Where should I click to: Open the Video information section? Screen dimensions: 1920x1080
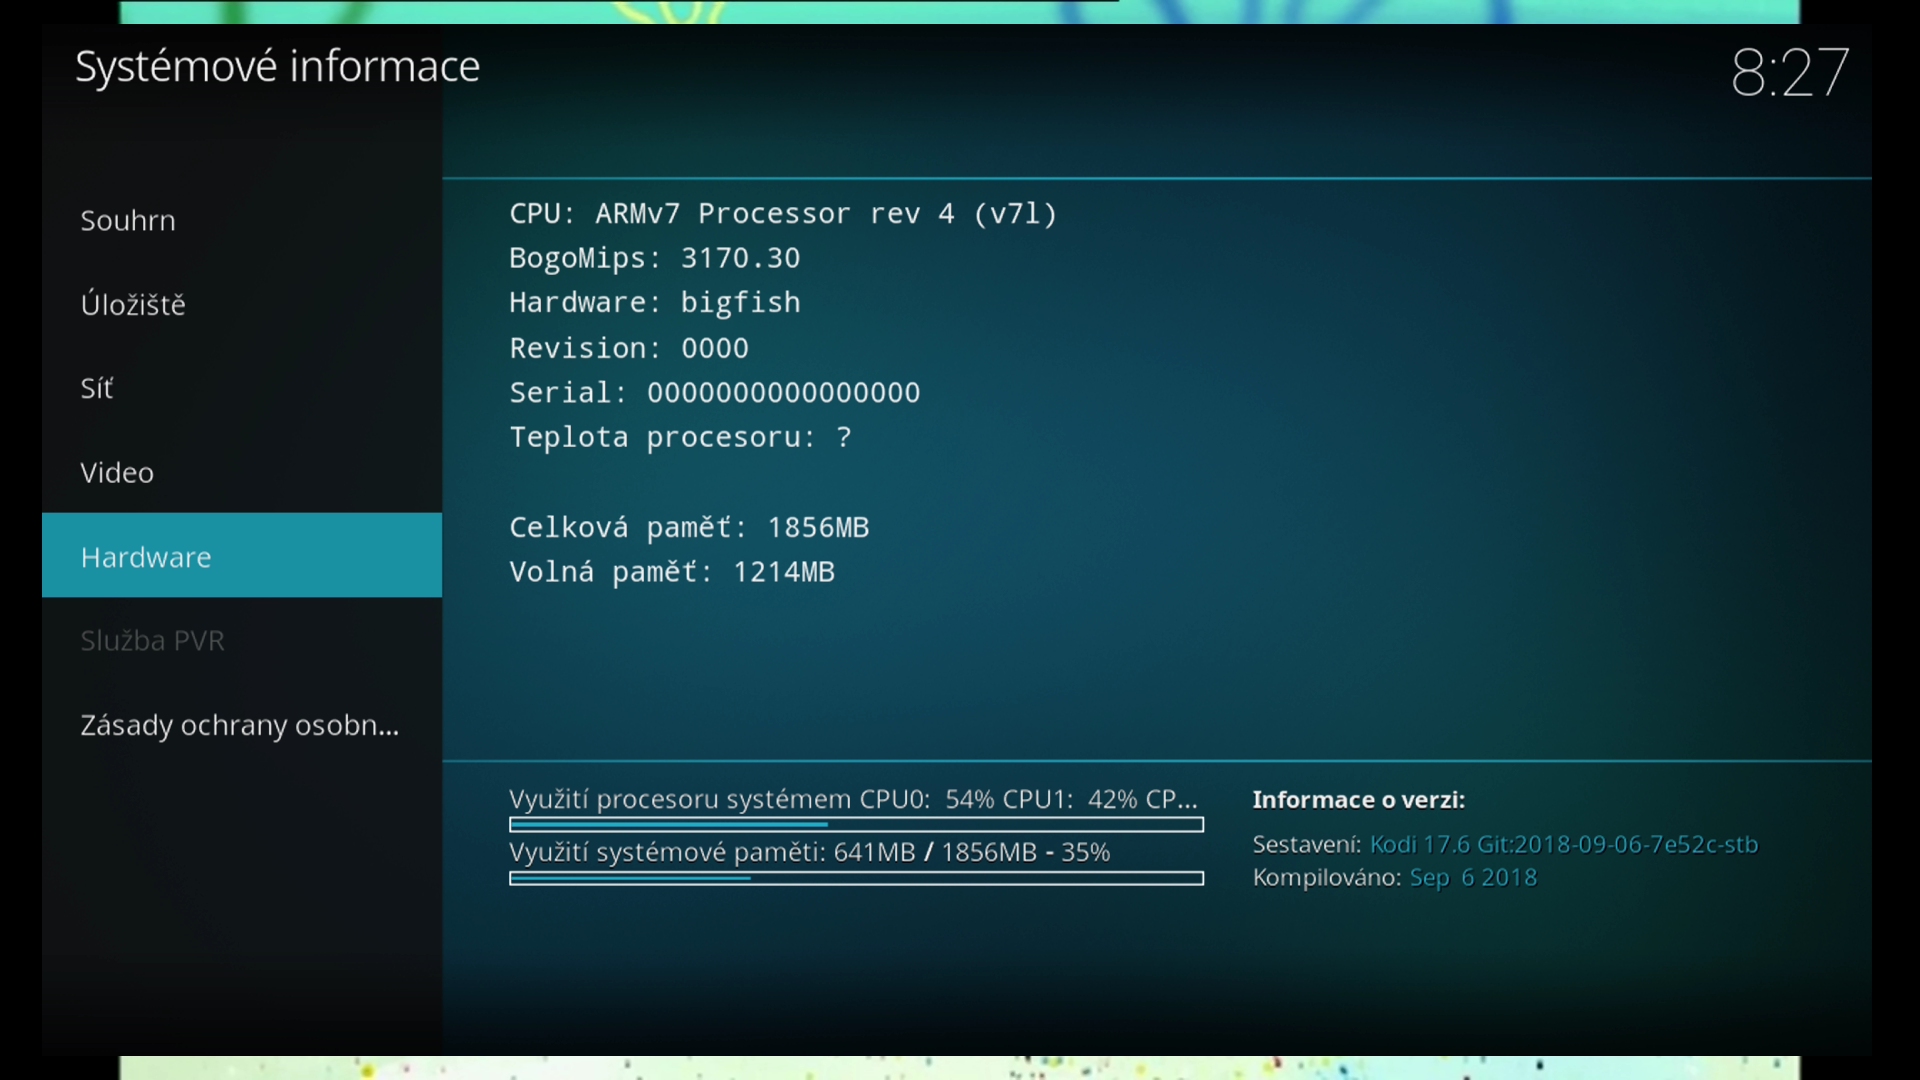(x=117, y=472)
